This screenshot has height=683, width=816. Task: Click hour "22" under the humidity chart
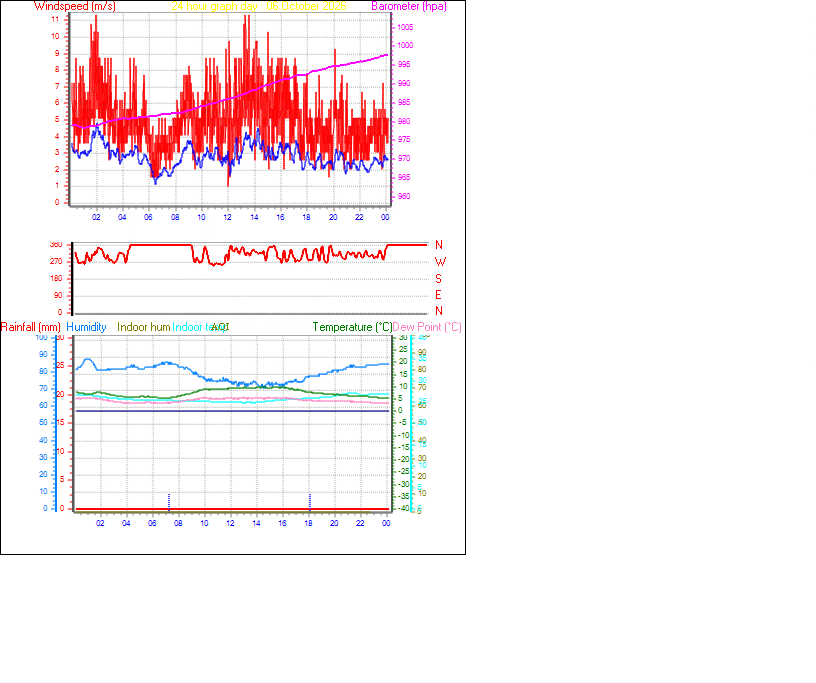360,523
